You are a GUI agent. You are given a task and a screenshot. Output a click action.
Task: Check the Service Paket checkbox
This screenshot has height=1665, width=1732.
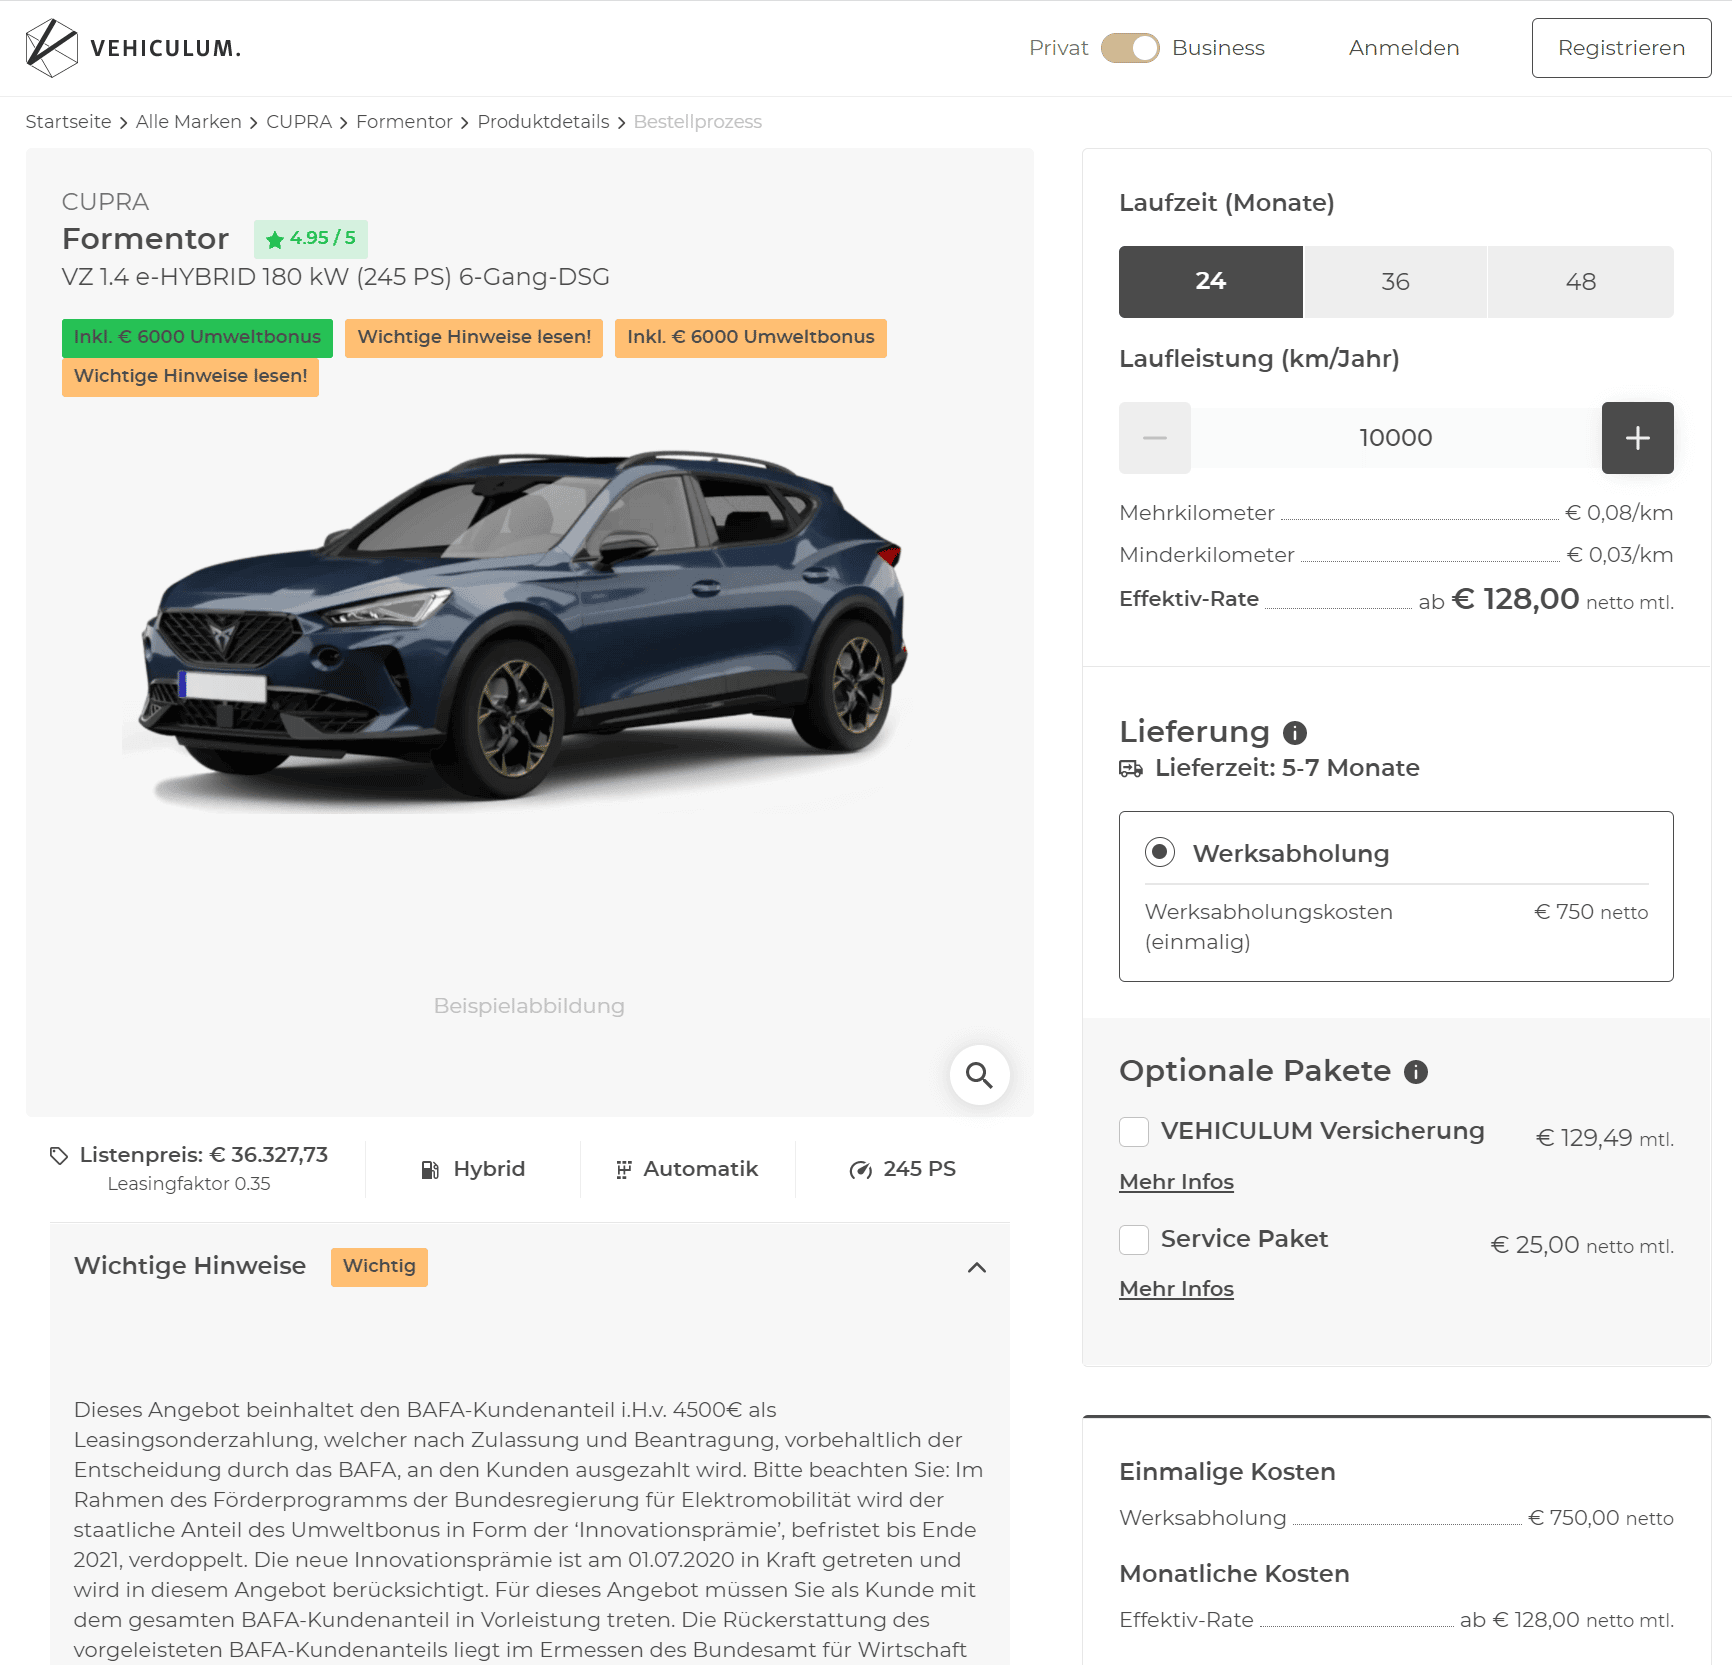click(1134, 1240)
